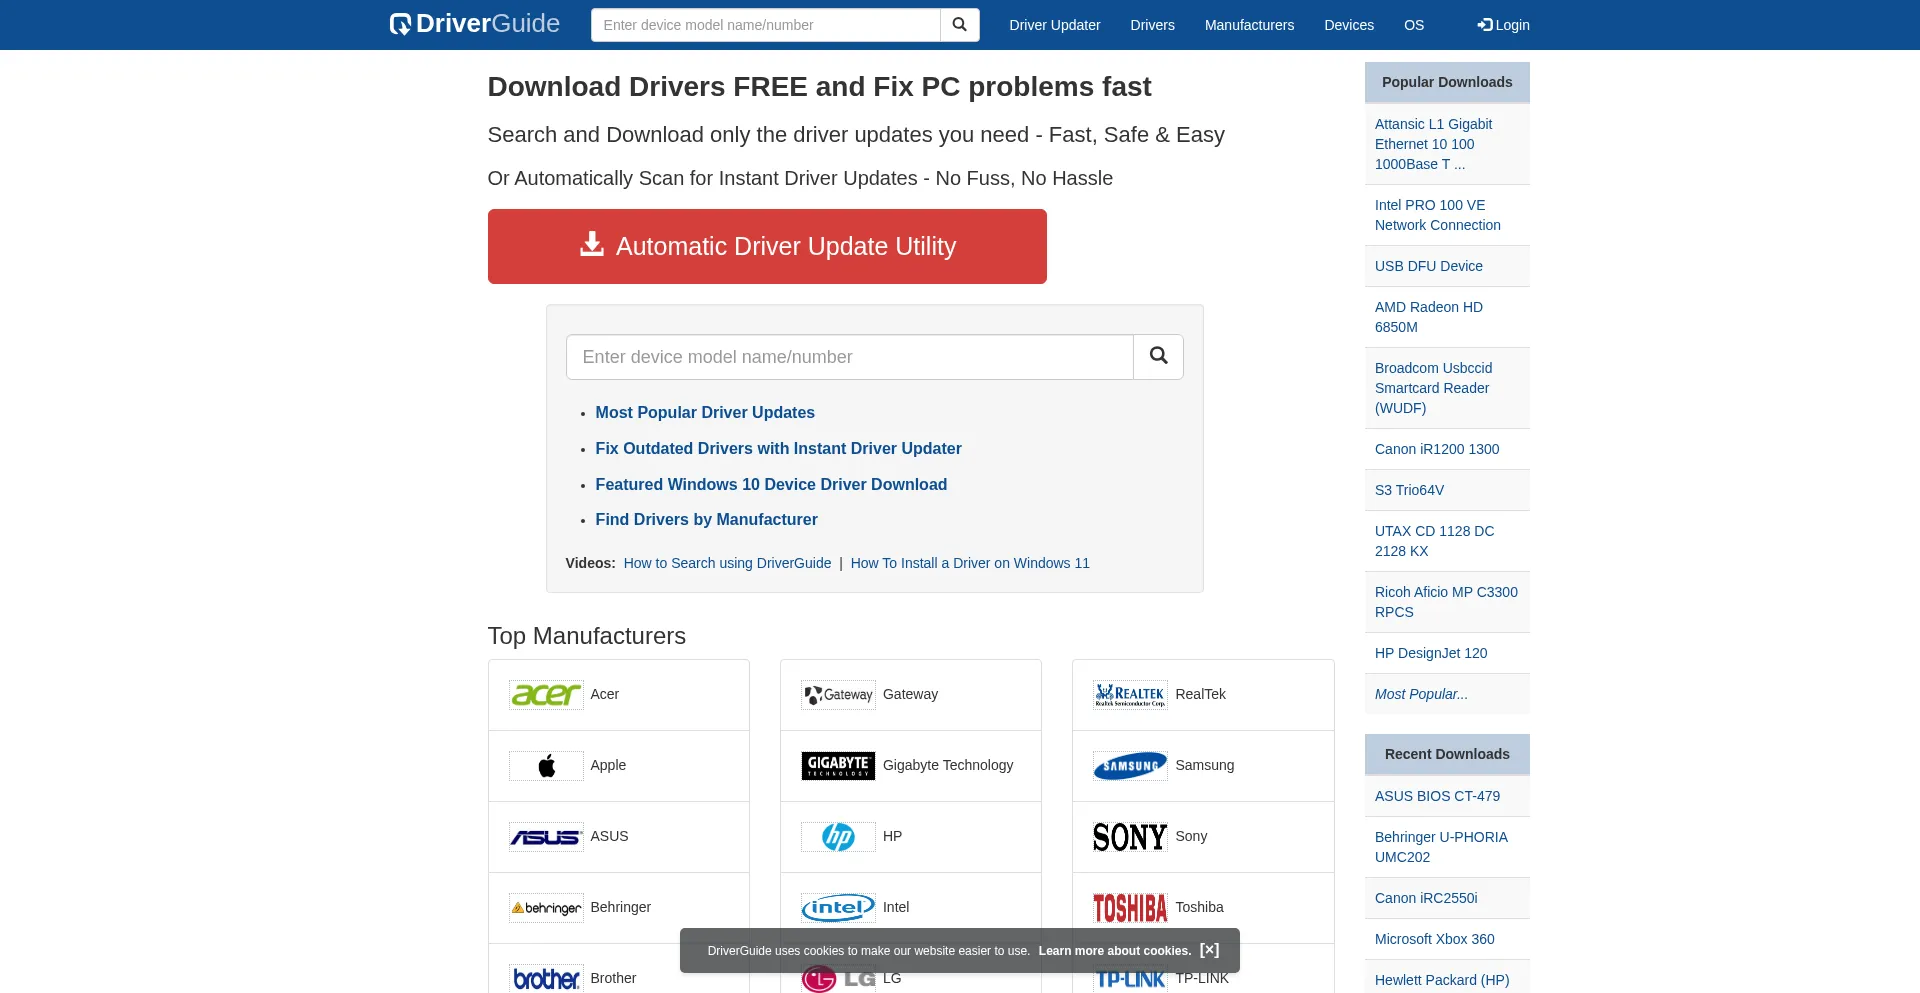The height and width of the screenshot is (993, 1920).
Task: Open the OS nav item
Action: click(x=1413, y=25)
